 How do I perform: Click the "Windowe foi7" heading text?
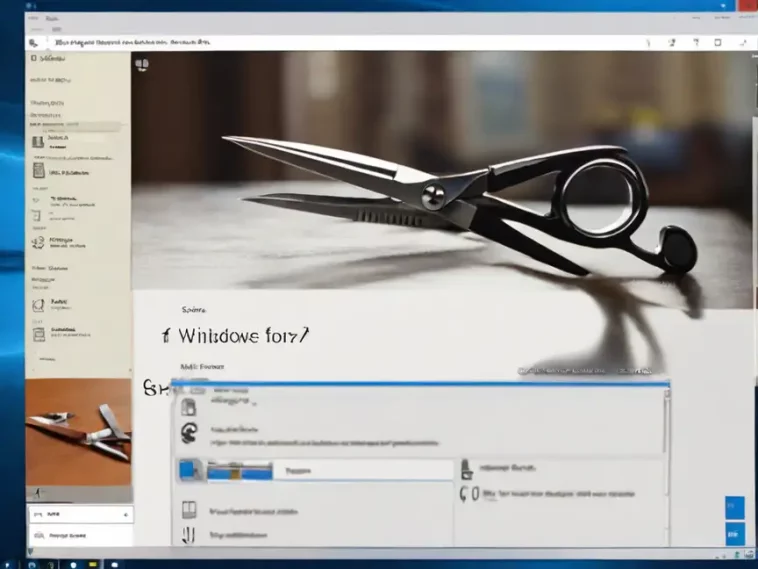coord(243,336)
